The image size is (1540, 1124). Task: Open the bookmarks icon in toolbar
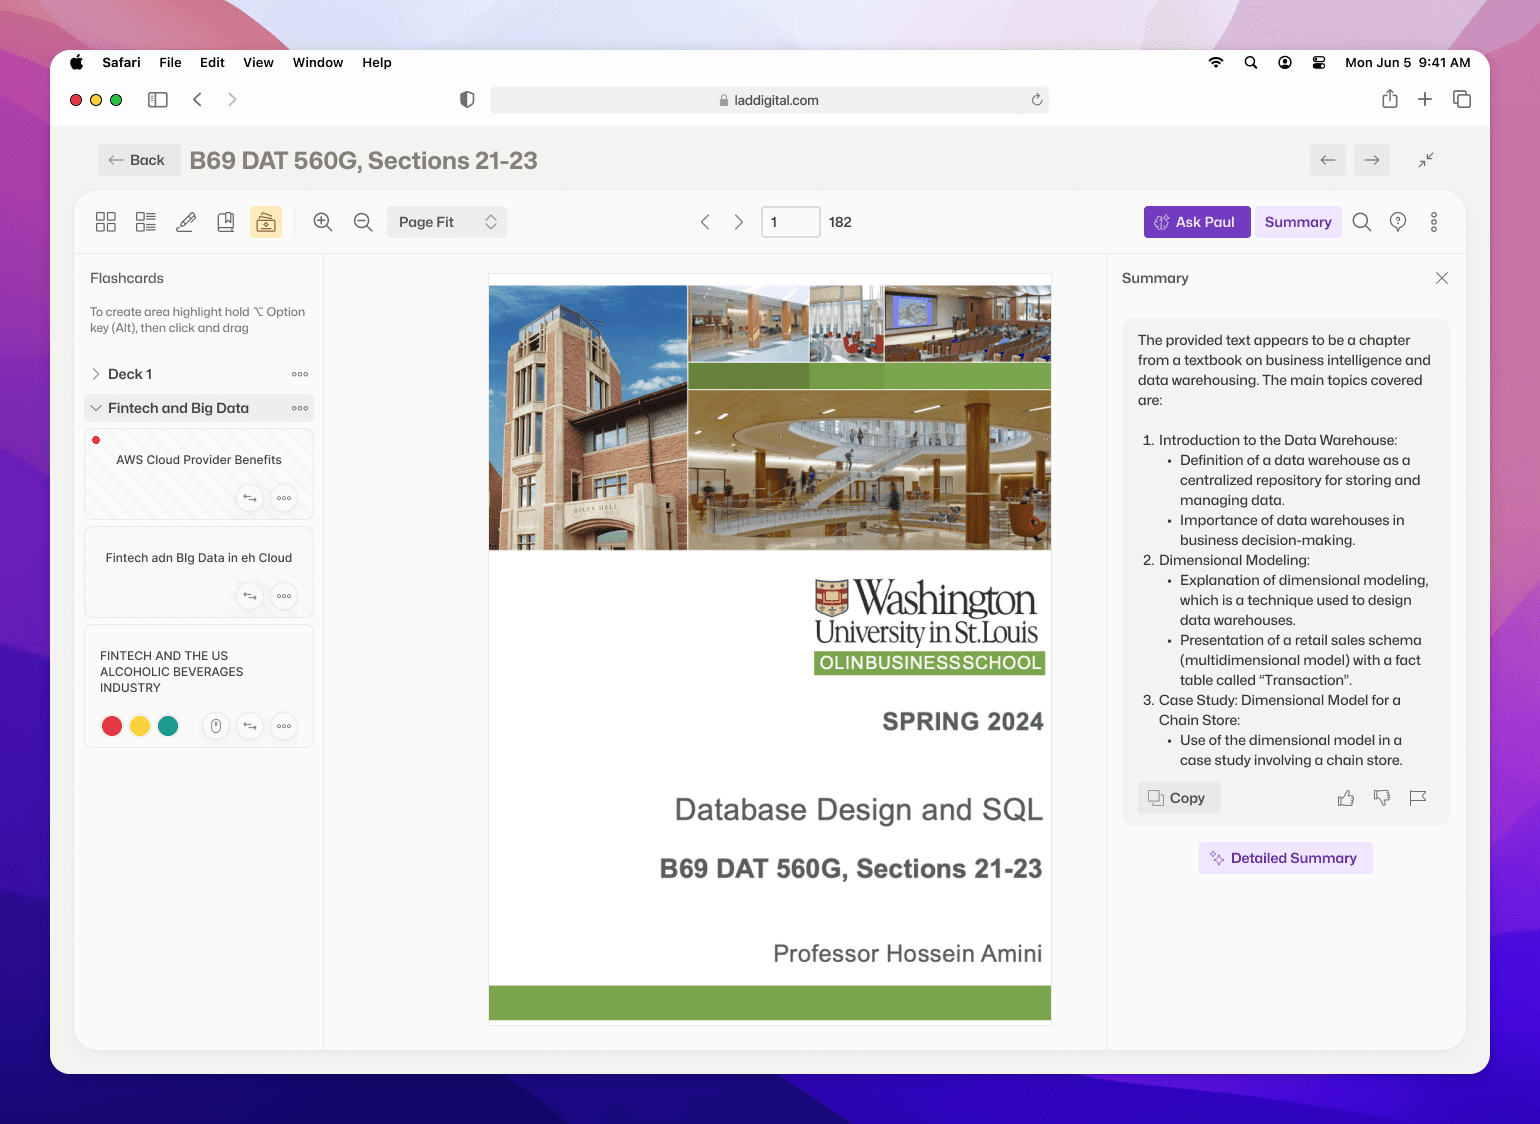226,222
